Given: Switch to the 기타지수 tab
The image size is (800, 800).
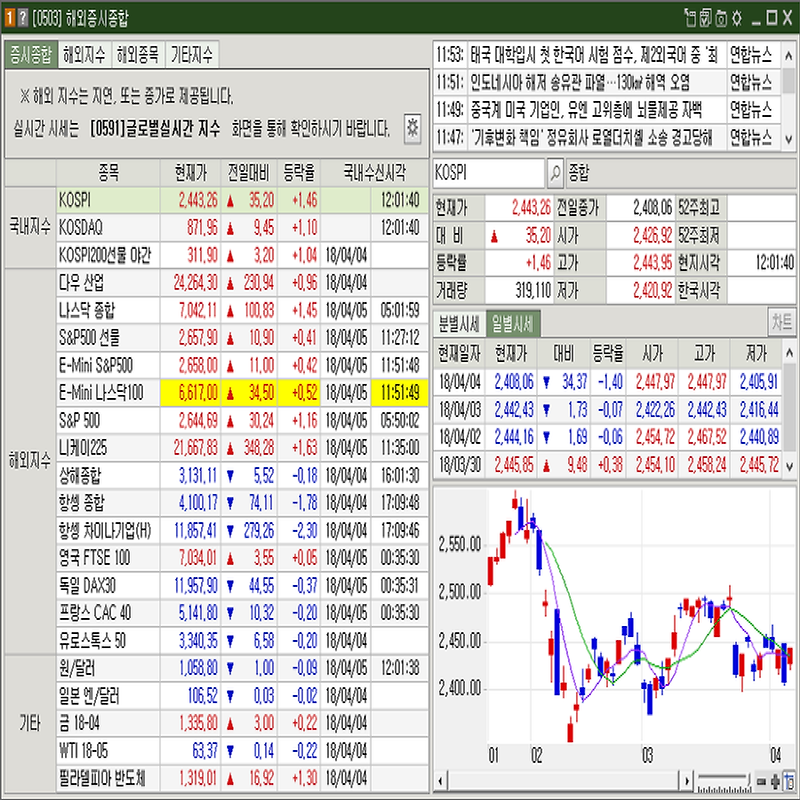Looking at the screenshot, I should point(192,55).
